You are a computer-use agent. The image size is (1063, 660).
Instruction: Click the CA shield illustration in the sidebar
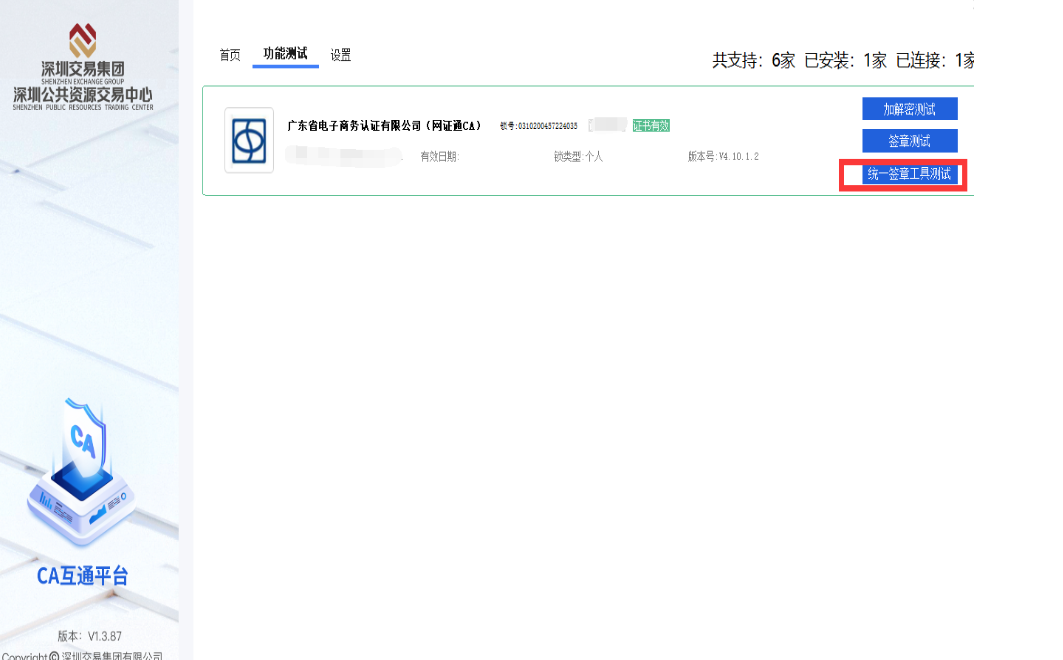tap(82, 462)
